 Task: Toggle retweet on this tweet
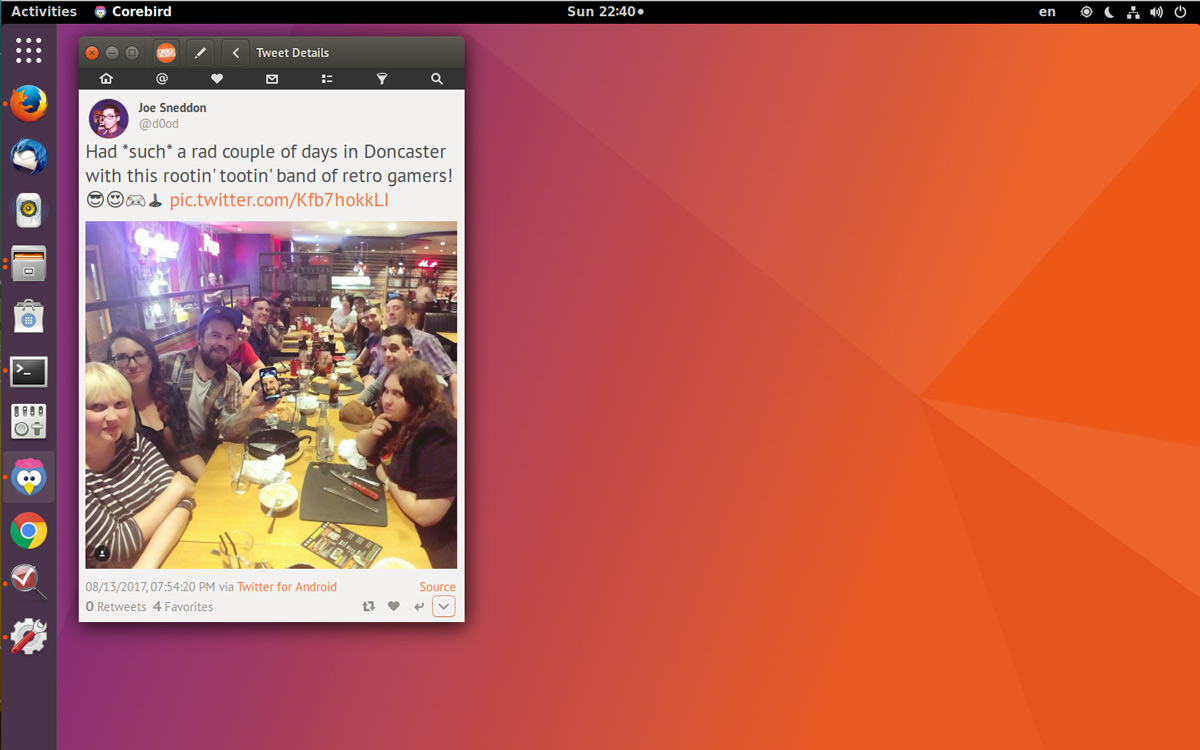[x=369, y=606]
